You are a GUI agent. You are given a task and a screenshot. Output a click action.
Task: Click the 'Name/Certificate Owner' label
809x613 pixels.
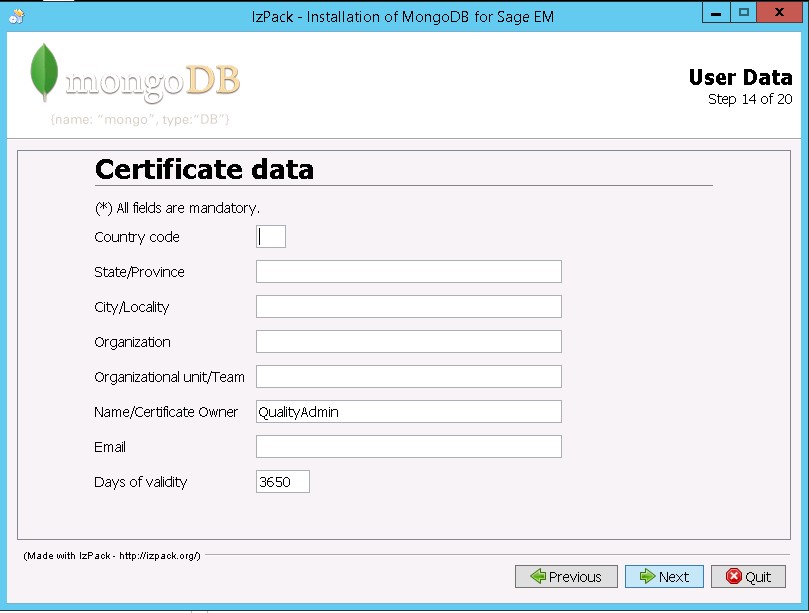point(166,412)
